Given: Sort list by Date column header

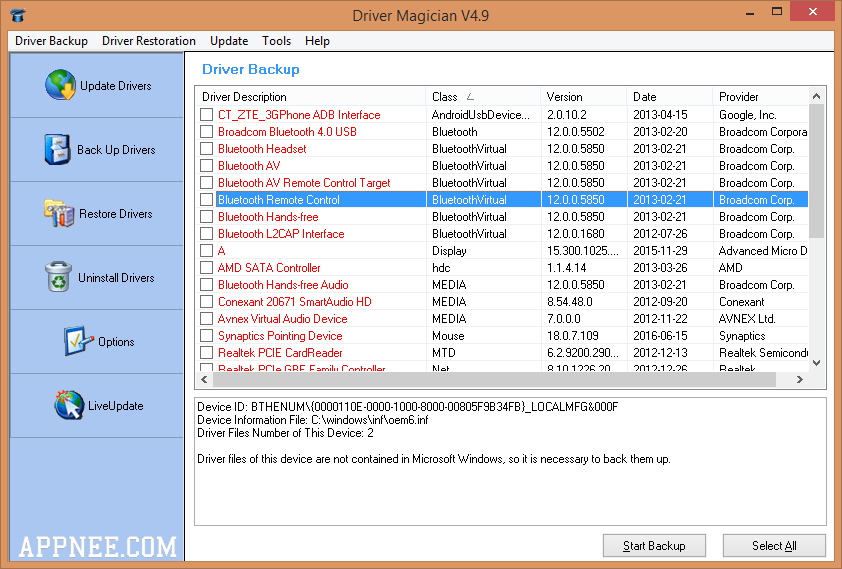Looking at the screenshot, I should coord(669,97).
